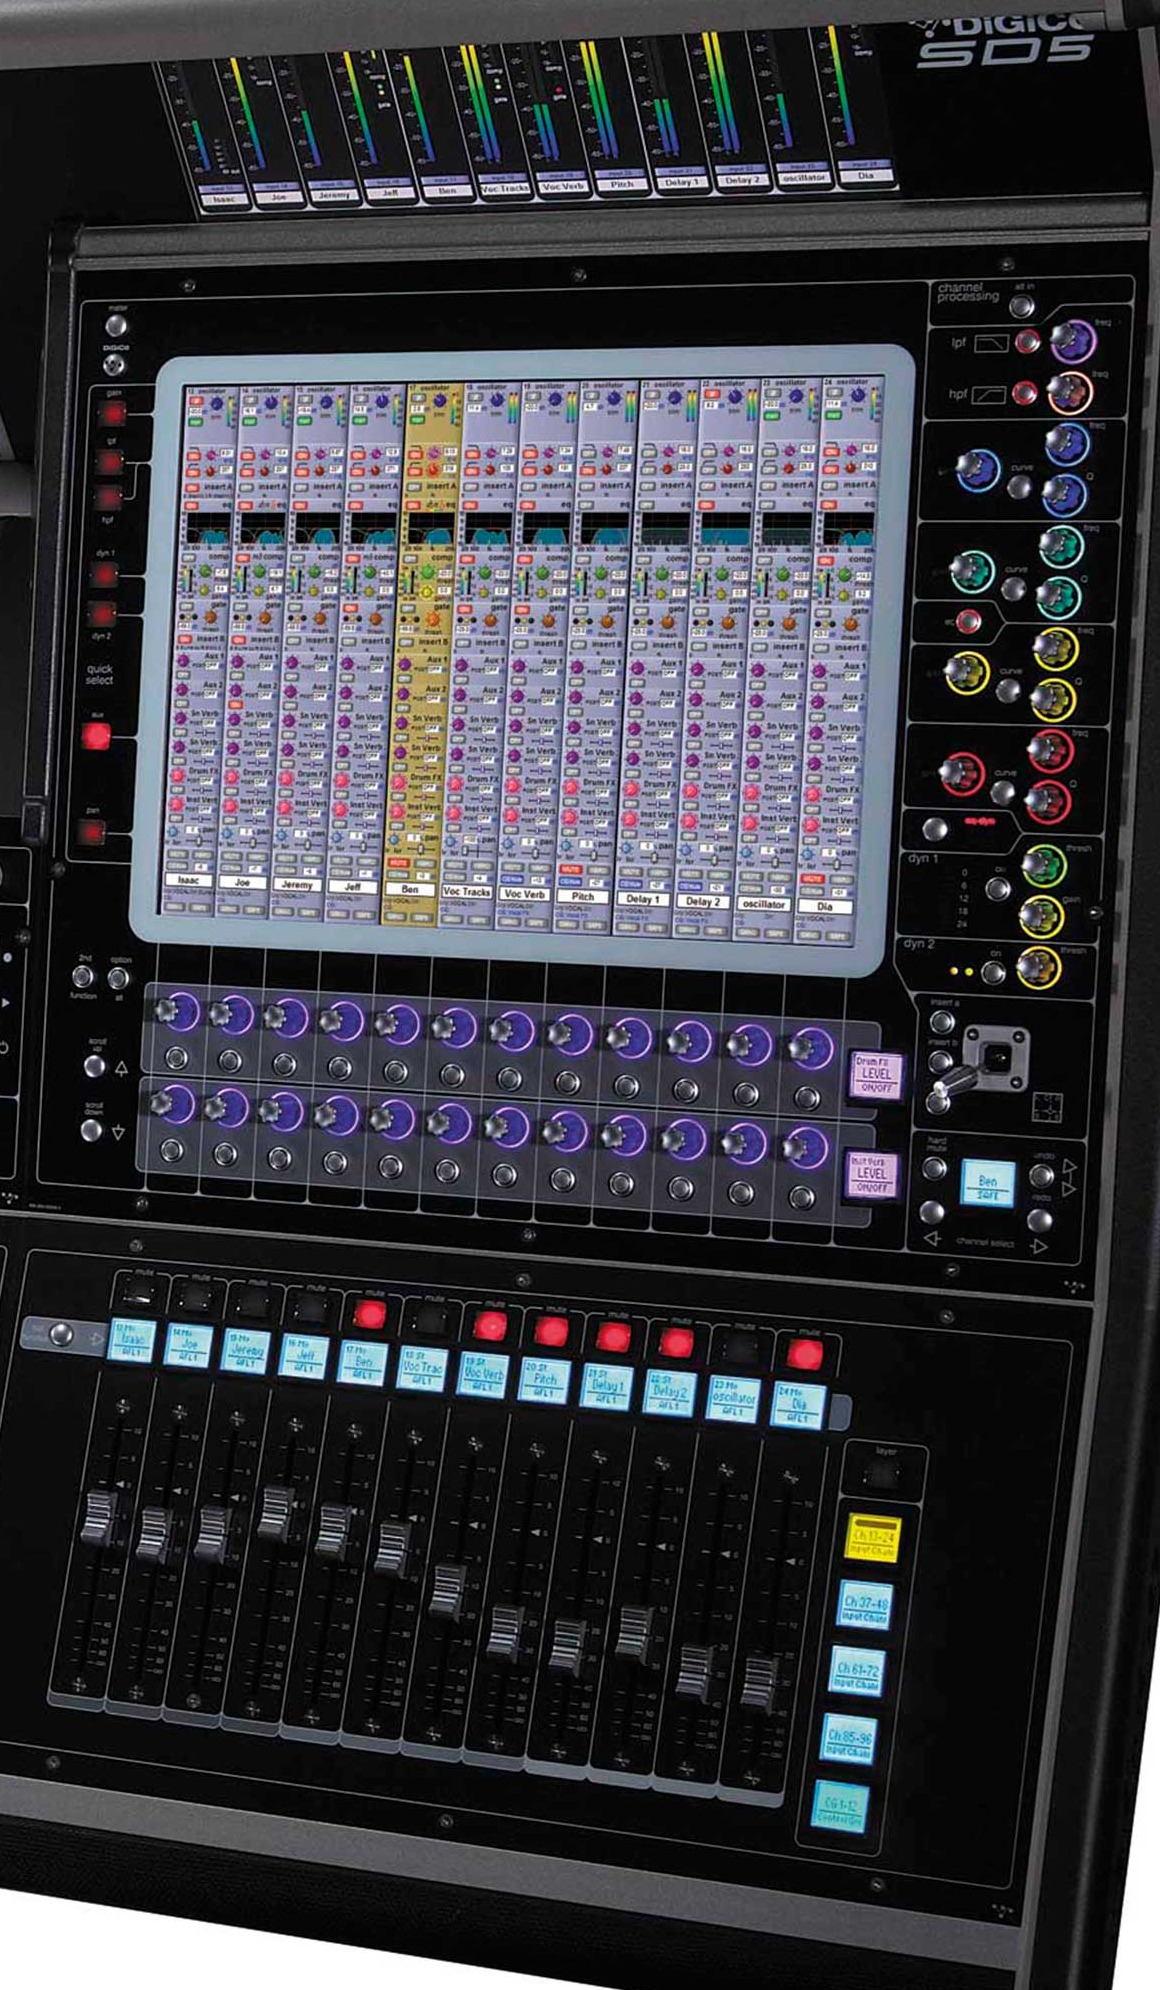Touch the dyn 2 thresh knob
This screenshot has height=1990, width=1160.
tap(1038, 967)
